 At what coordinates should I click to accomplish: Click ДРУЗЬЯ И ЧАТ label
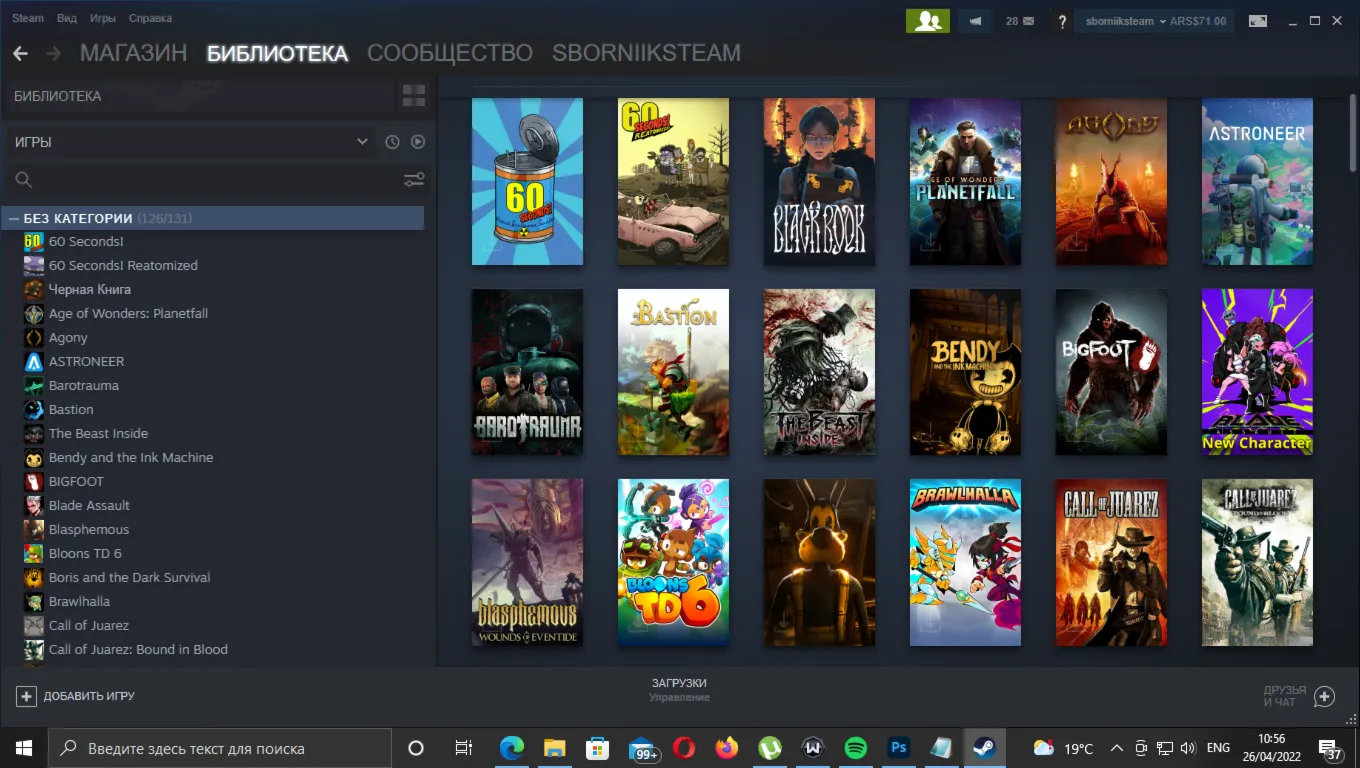[1285, 696]
